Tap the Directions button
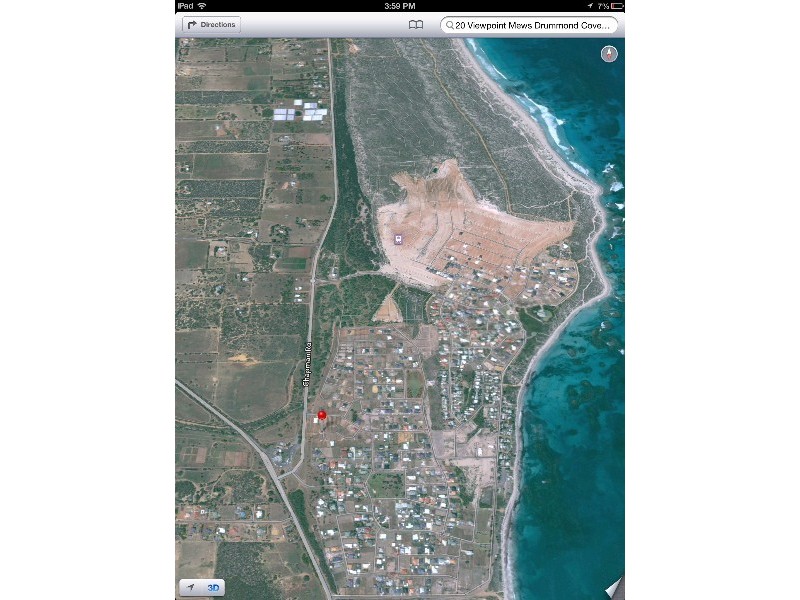This screenshot has width=800, height=600. [x=210, y=25]
